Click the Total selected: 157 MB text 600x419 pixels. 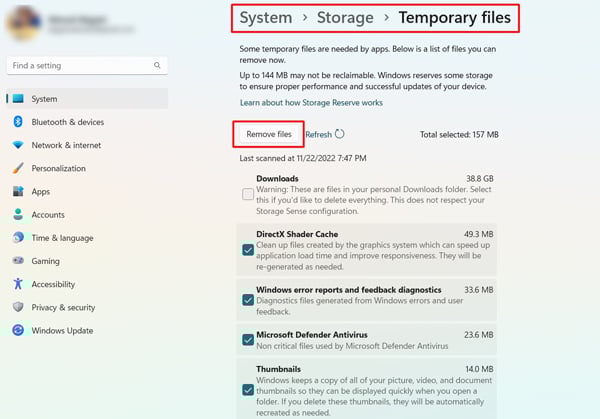pos(459,135)
